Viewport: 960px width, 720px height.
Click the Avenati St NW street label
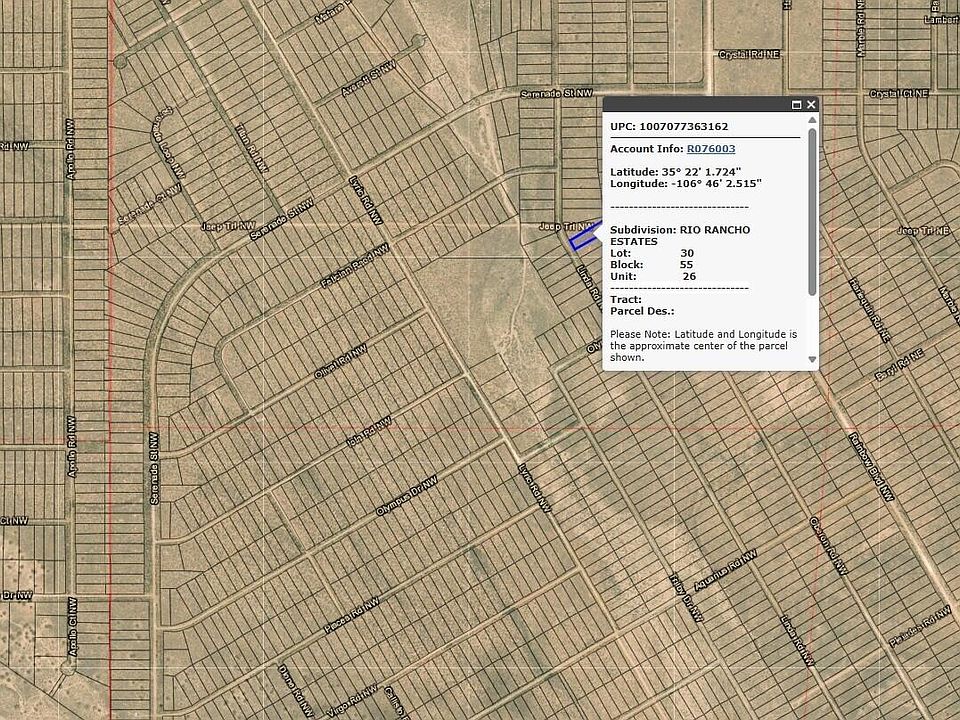click(369, 78)
